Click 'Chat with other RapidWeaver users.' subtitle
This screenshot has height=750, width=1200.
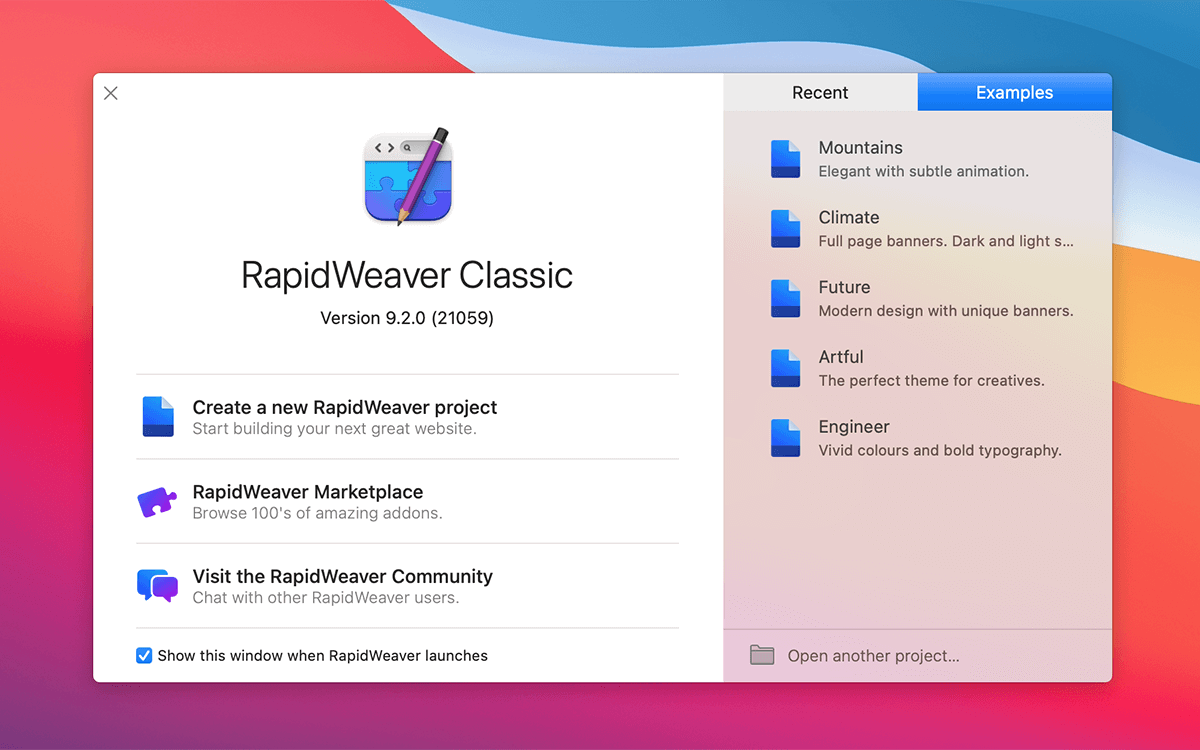coord(325,597)
